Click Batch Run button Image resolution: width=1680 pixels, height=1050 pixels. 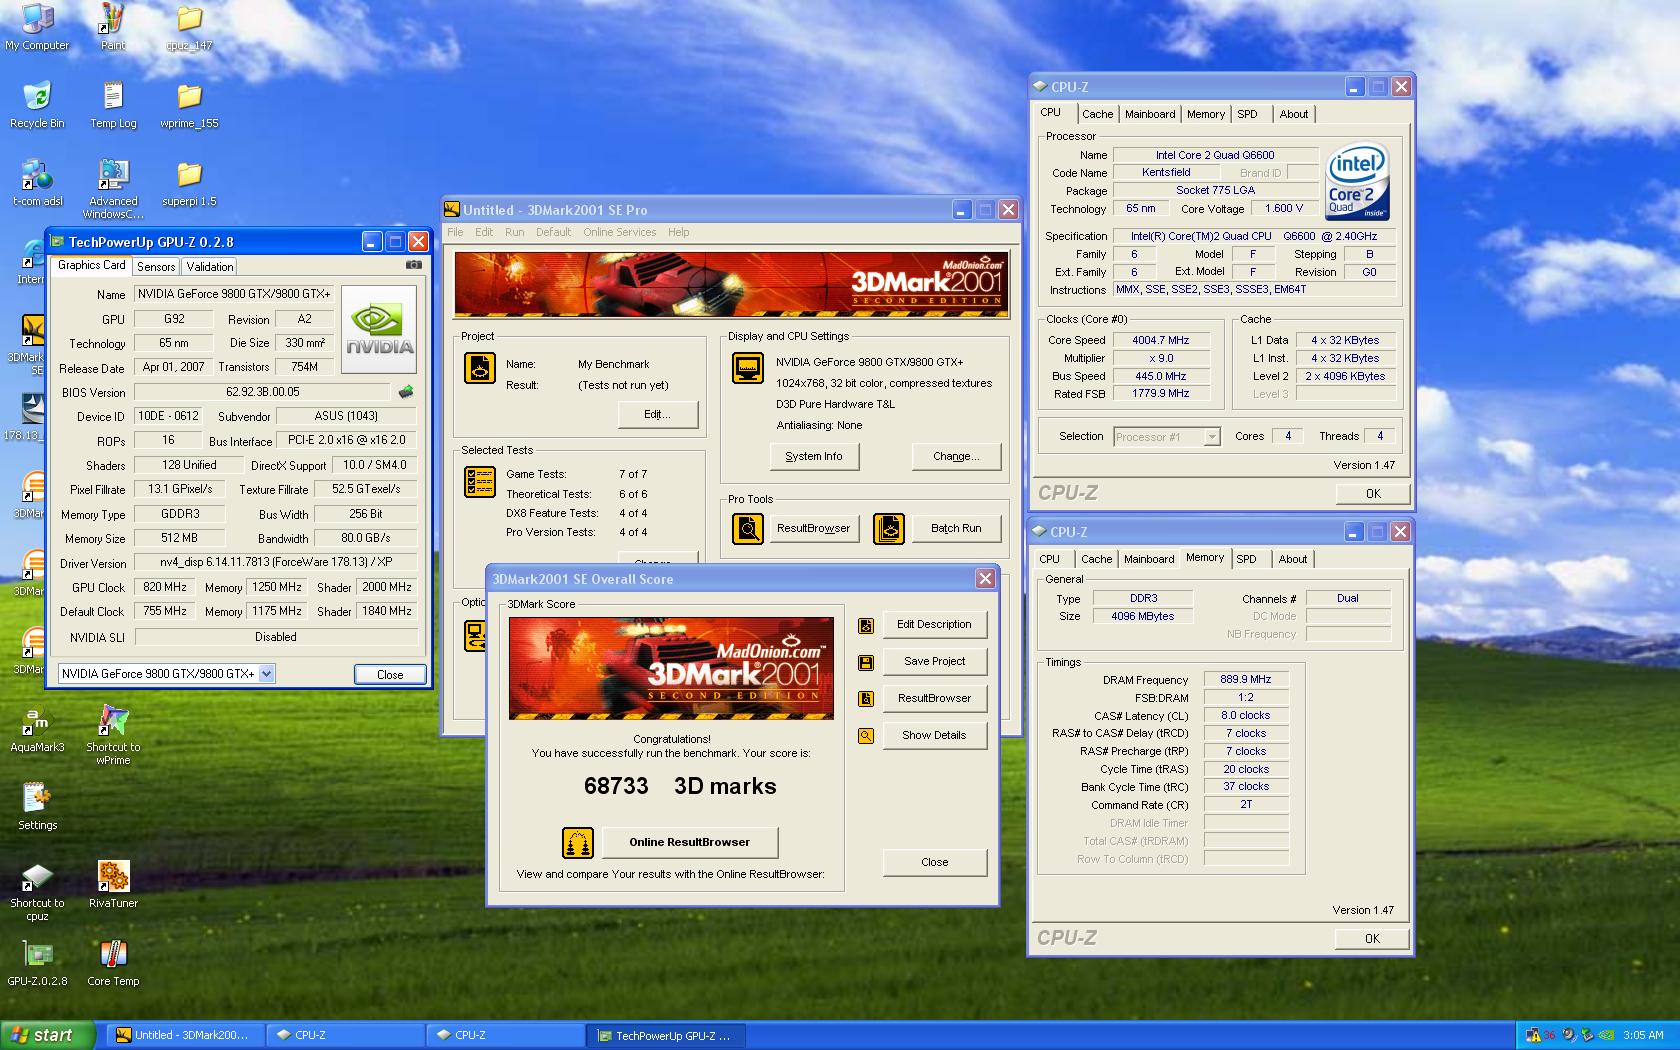(x=956, y=528)
